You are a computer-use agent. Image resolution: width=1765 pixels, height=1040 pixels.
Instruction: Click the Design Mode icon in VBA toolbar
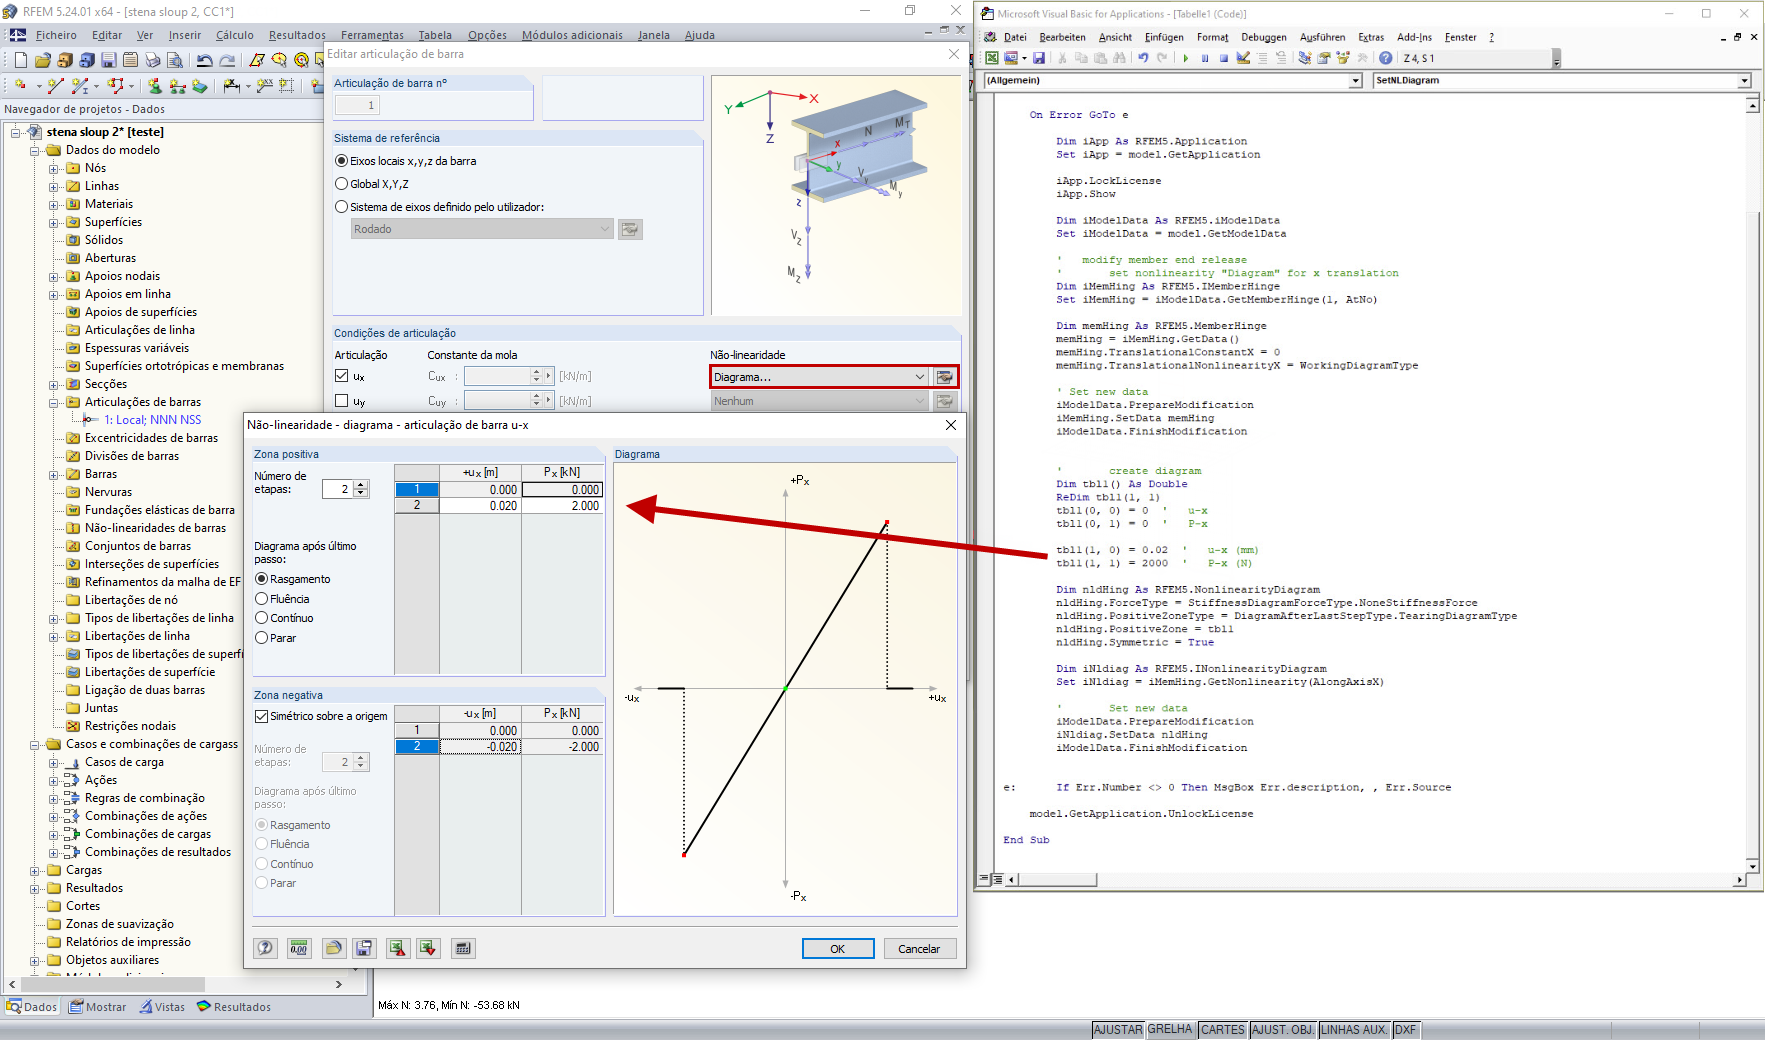(1243, 58)
